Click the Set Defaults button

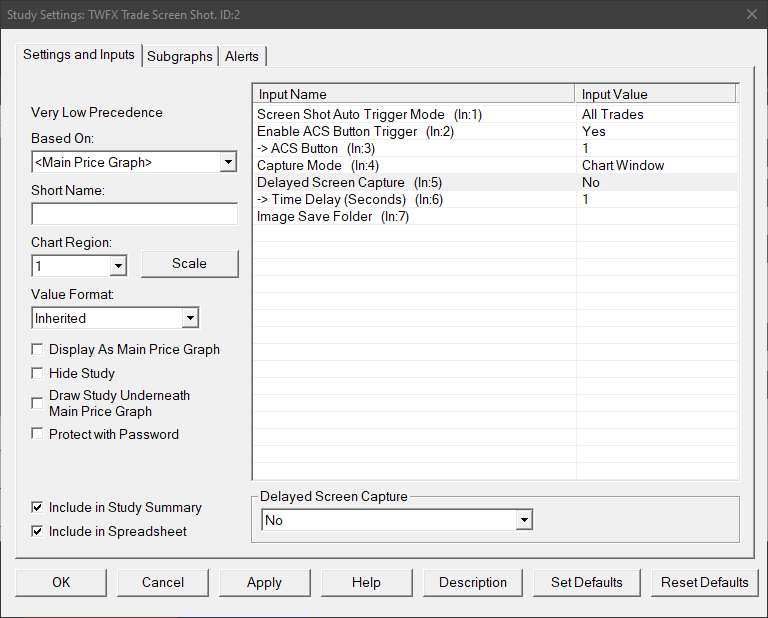pos(586,582)
